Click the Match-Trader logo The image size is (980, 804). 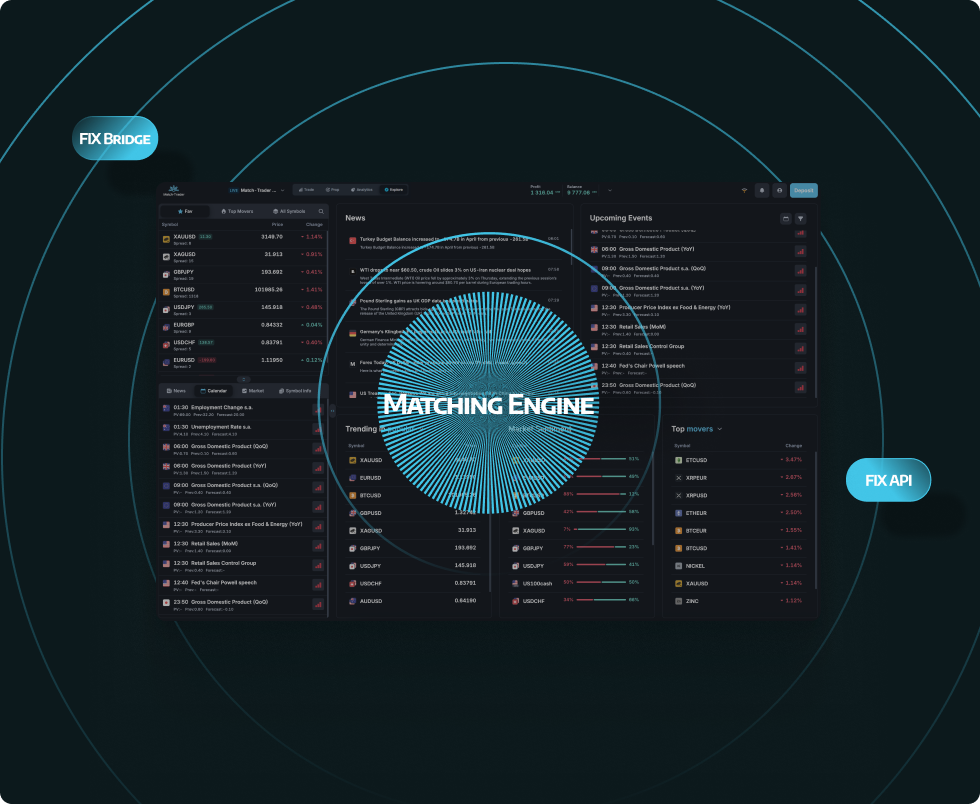click(173, 190)
